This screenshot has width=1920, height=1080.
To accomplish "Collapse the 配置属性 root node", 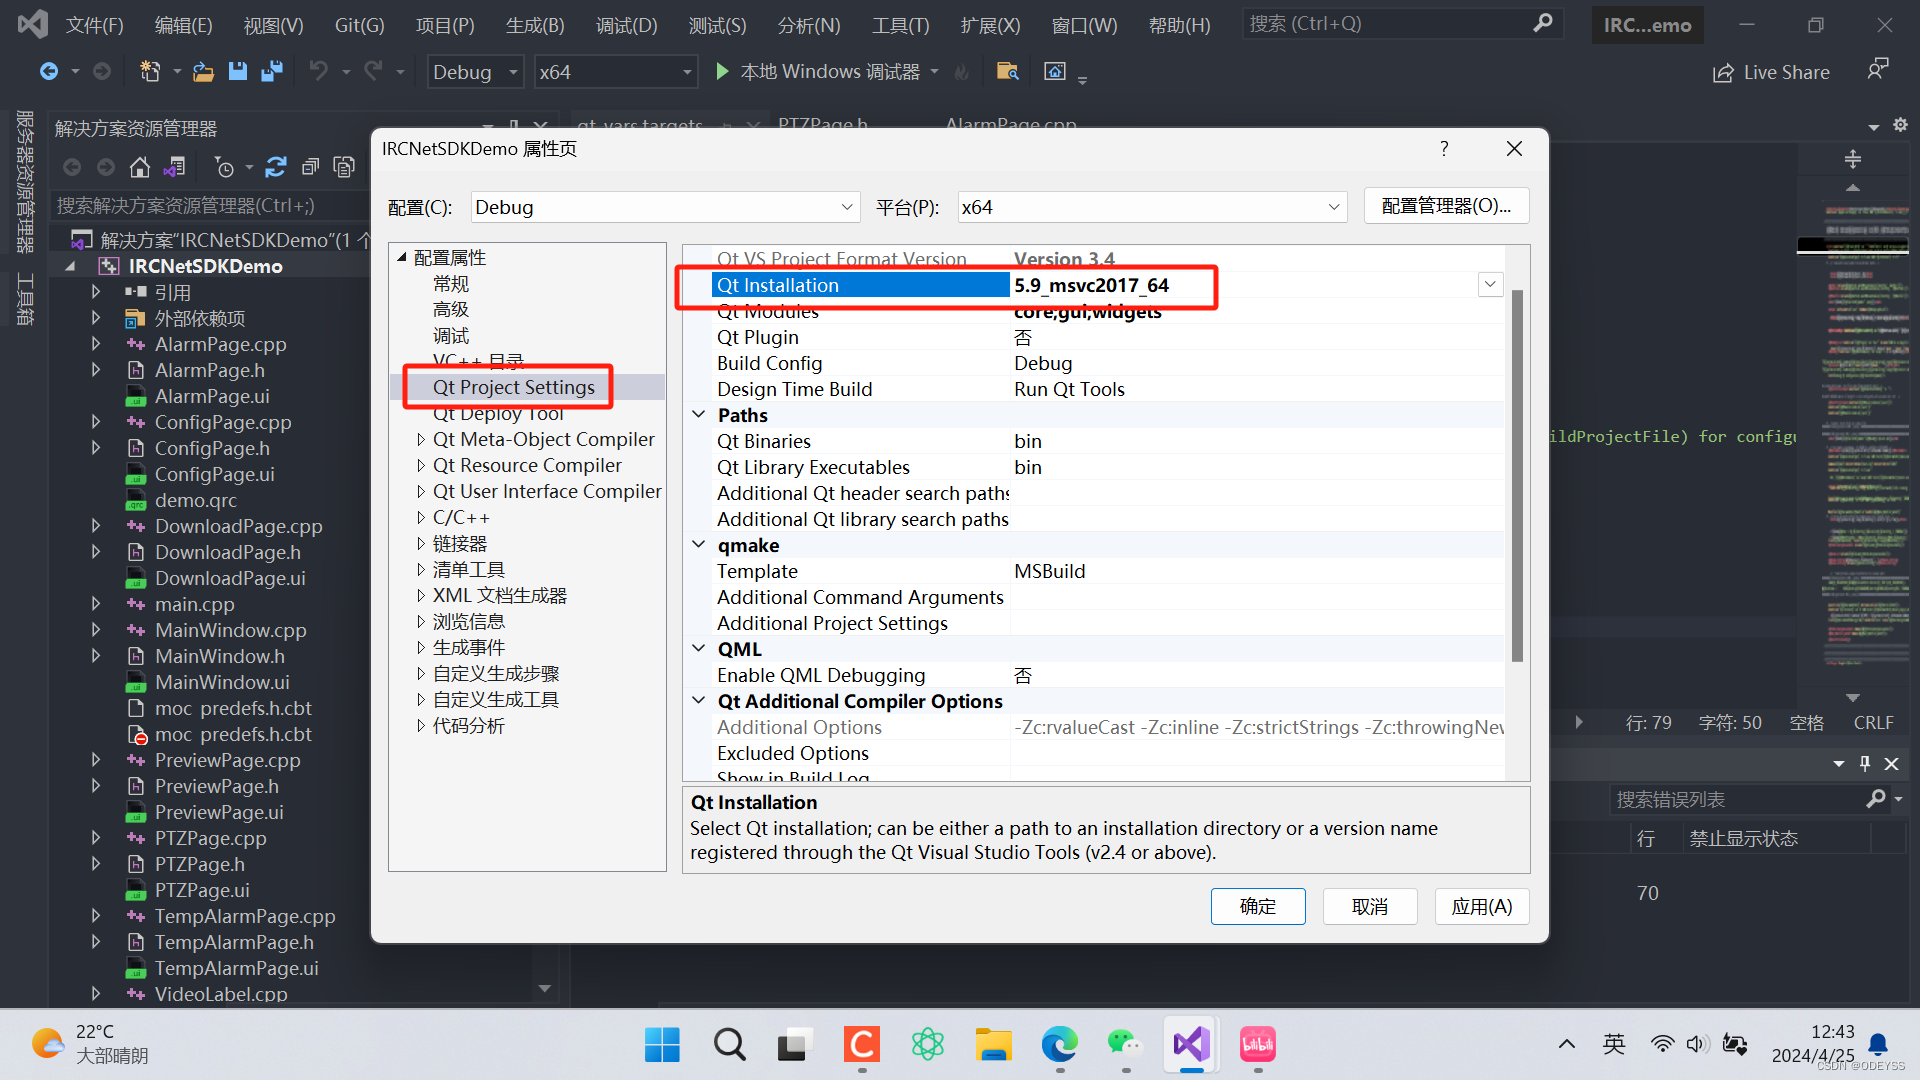I will tap(402, 257).
